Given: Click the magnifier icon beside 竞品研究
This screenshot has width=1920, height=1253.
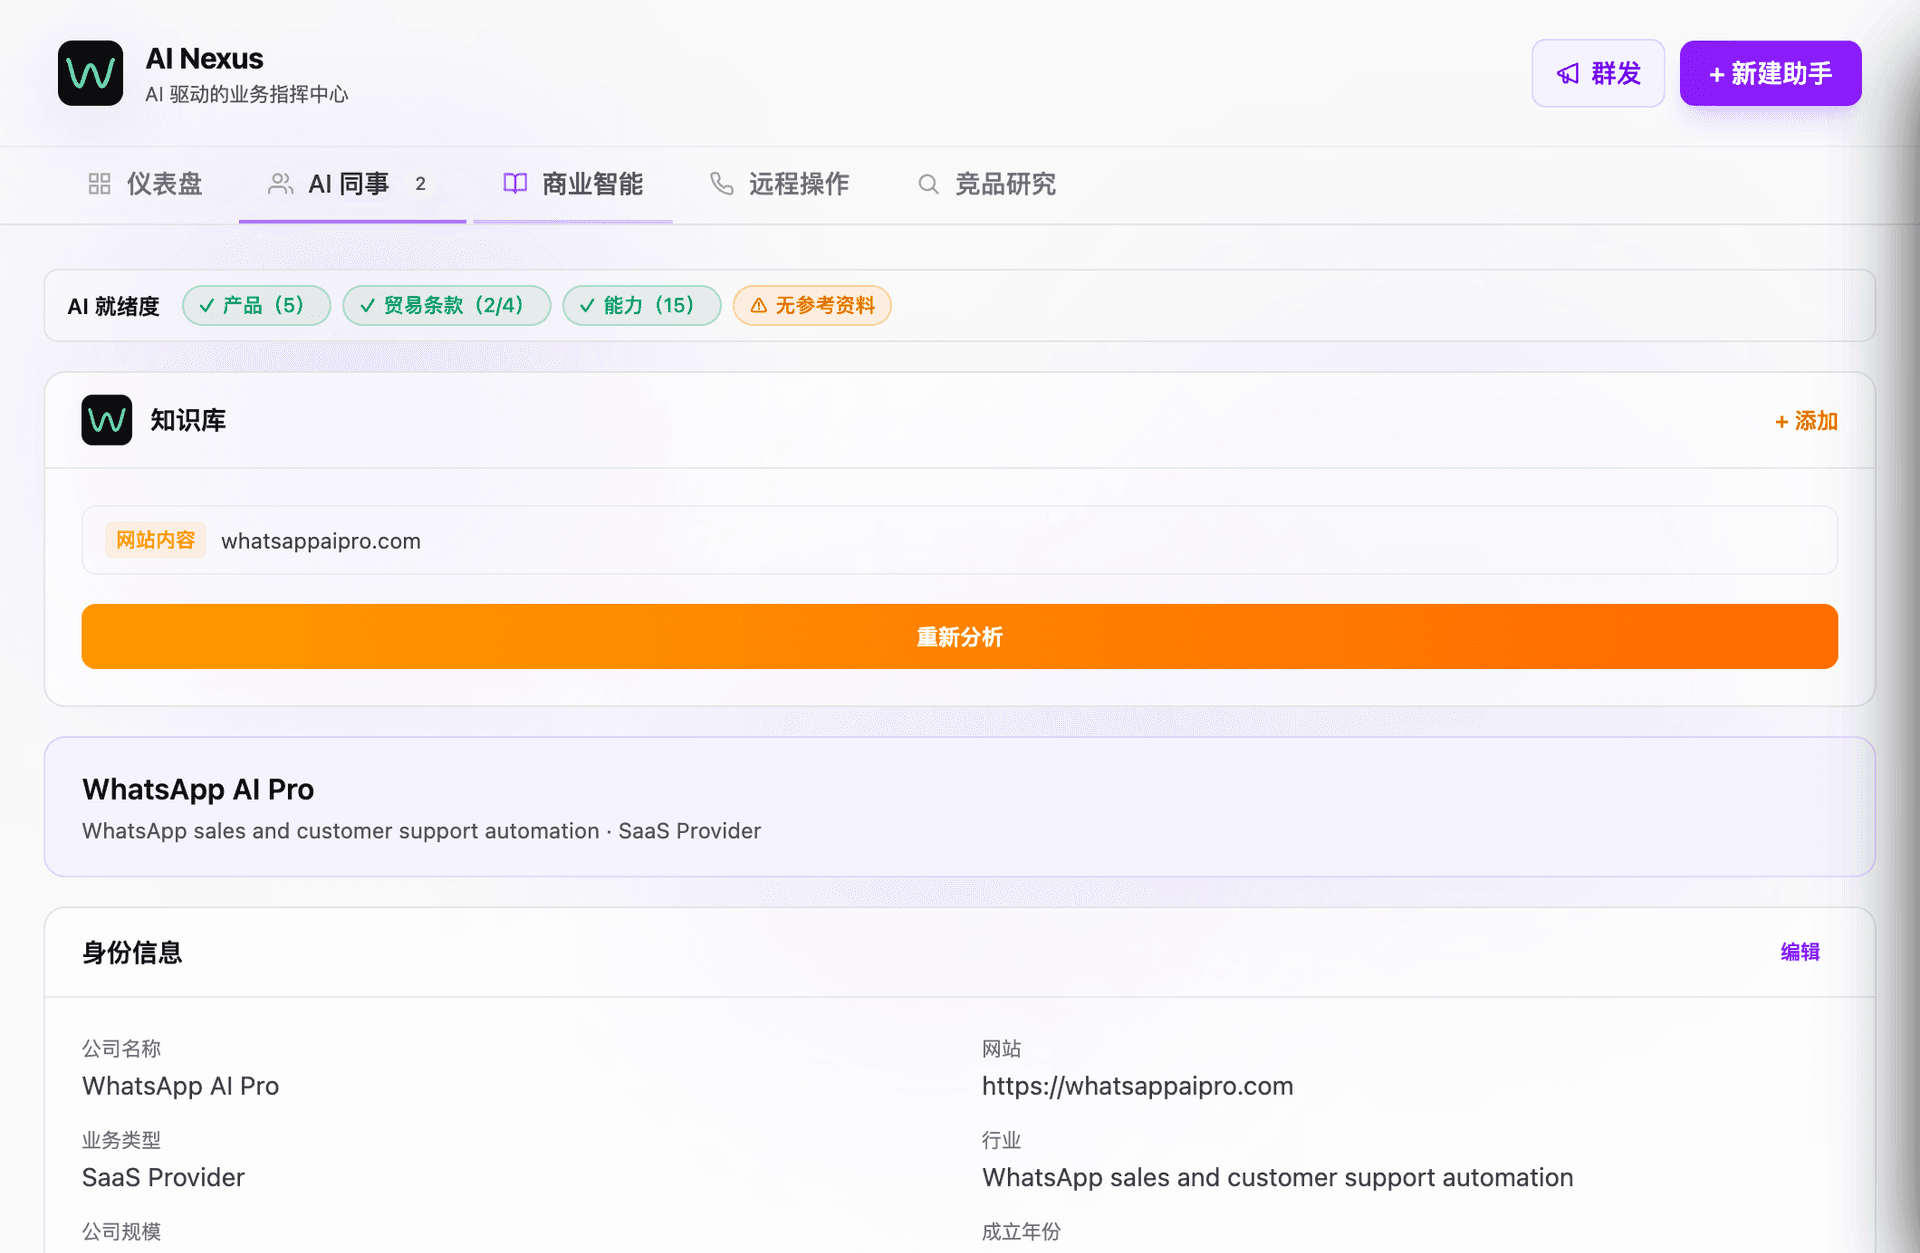Looking at the screenshot, I should 929,184.
